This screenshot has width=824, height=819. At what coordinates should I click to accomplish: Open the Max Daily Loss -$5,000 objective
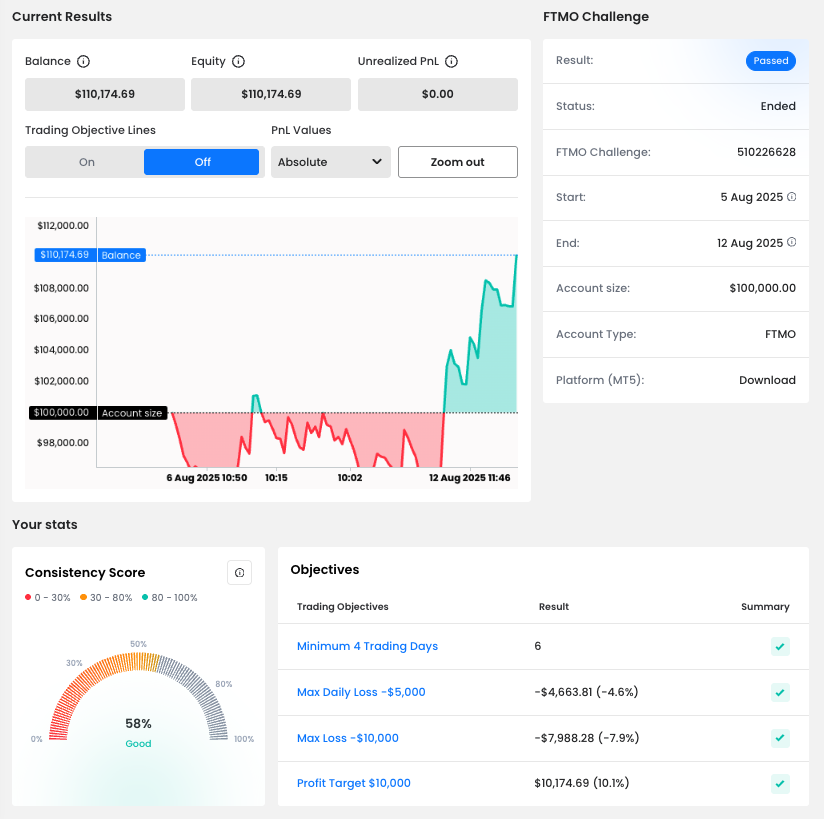[x=361, y=692]
